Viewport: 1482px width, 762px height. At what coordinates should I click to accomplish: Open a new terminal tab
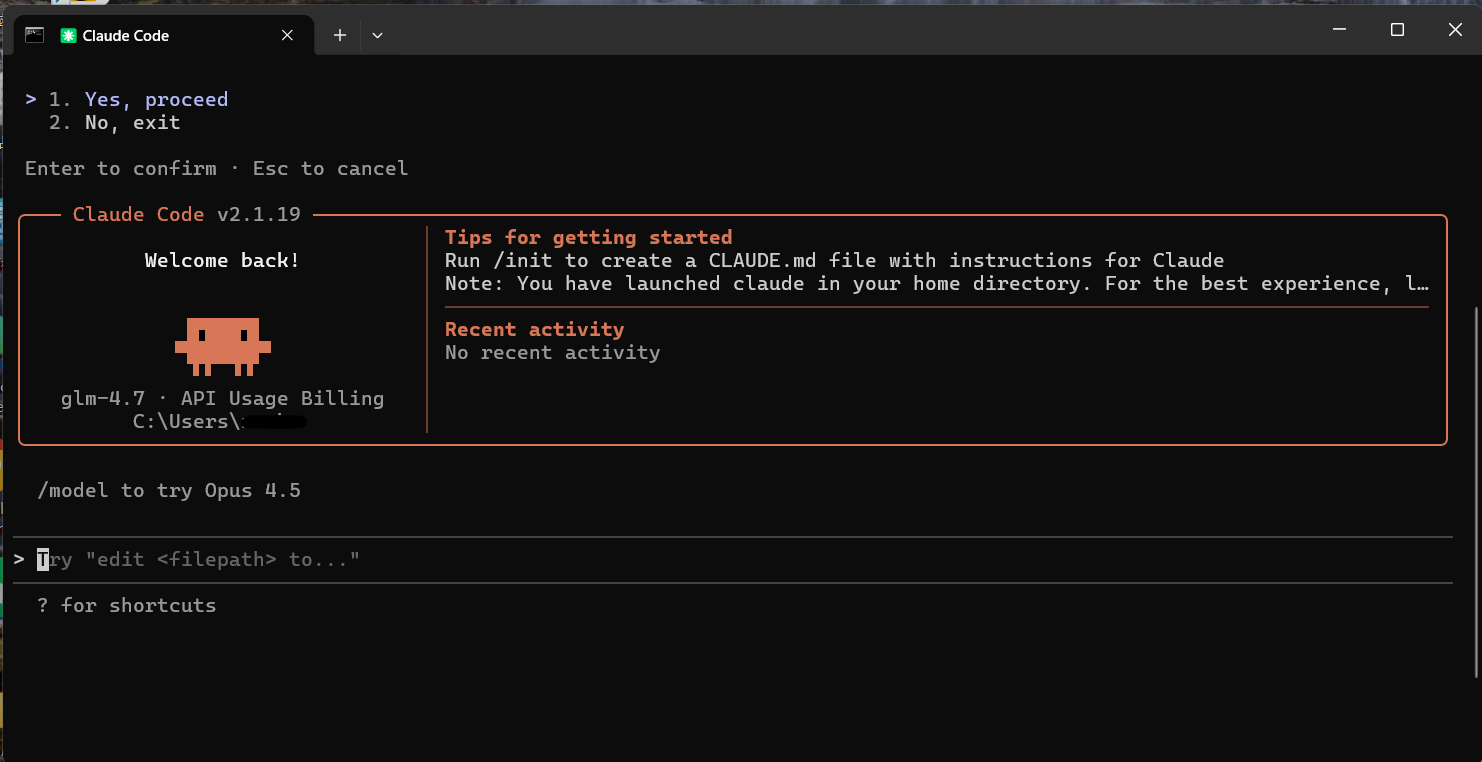[340, 35]
